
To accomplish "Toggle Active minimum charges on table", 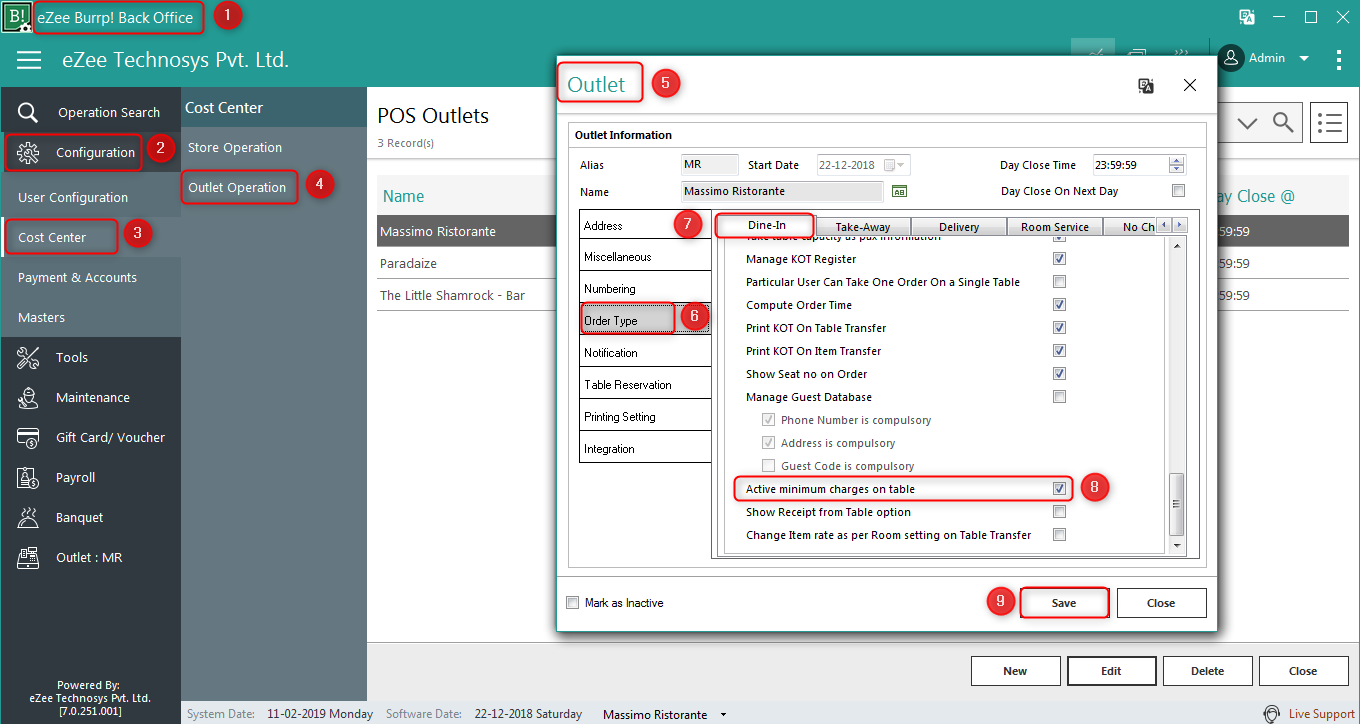I will point(1059,489).
